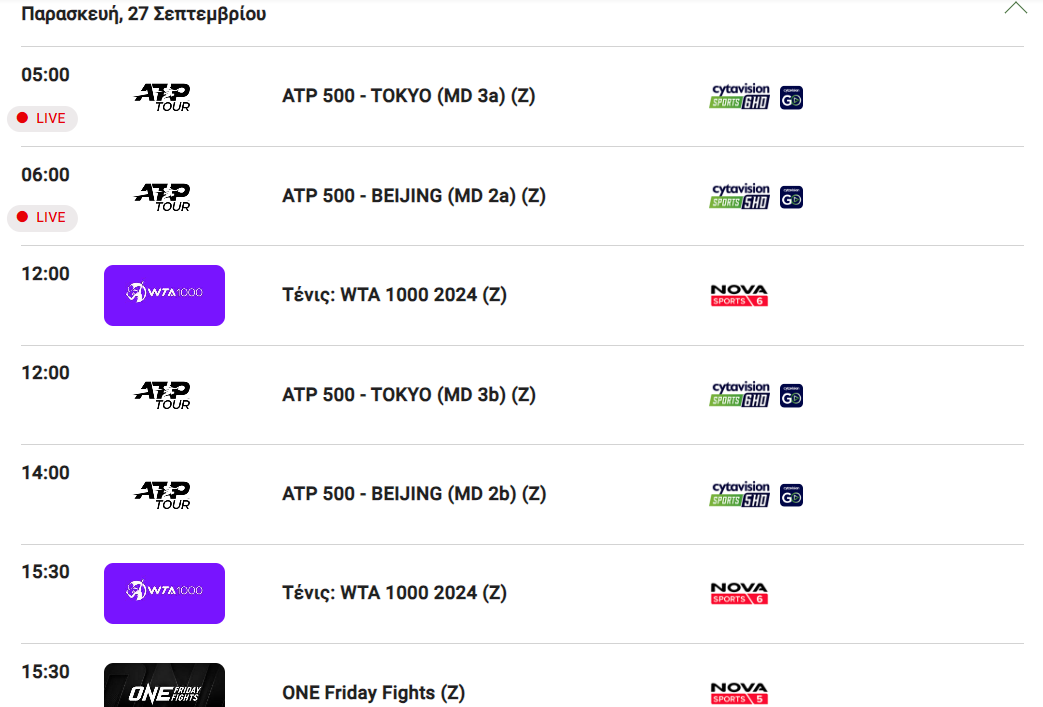Open ATP 500 - BEIJING (MD 2a) event title

pyautogui.click(x=413, y=196)
